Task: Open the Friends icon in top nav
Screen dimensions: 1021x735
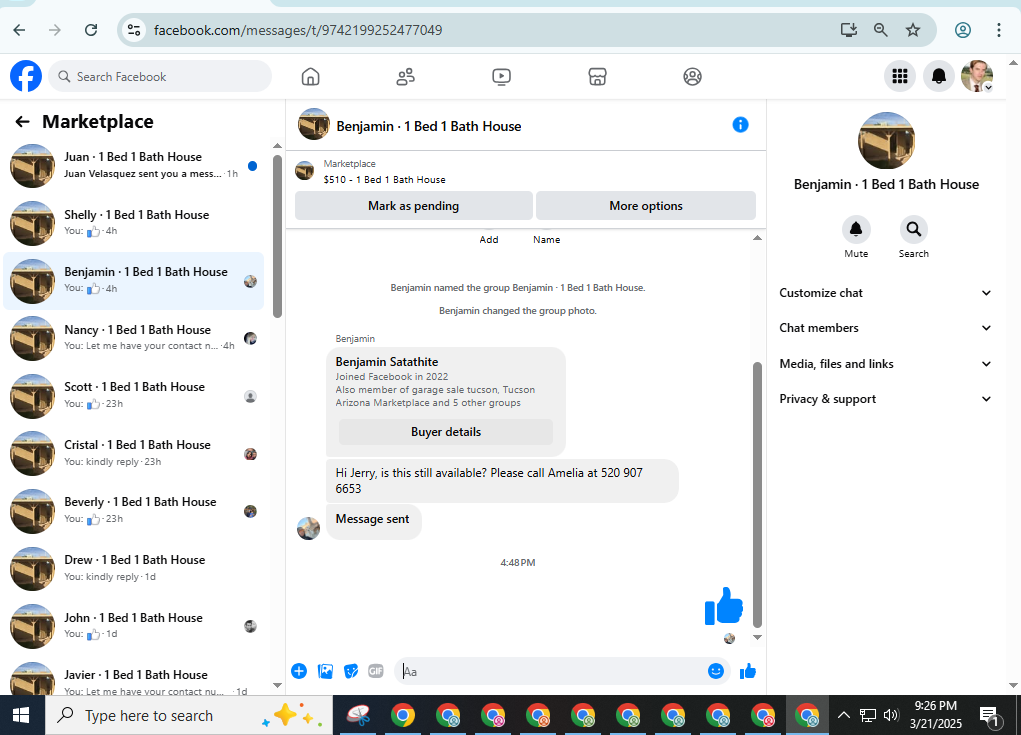Action: [406, 77]
